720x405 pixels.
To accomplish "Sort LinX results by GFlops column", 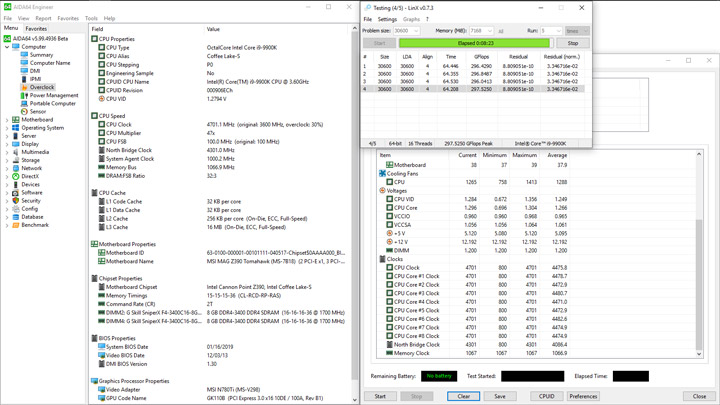I will pos(481,57).
